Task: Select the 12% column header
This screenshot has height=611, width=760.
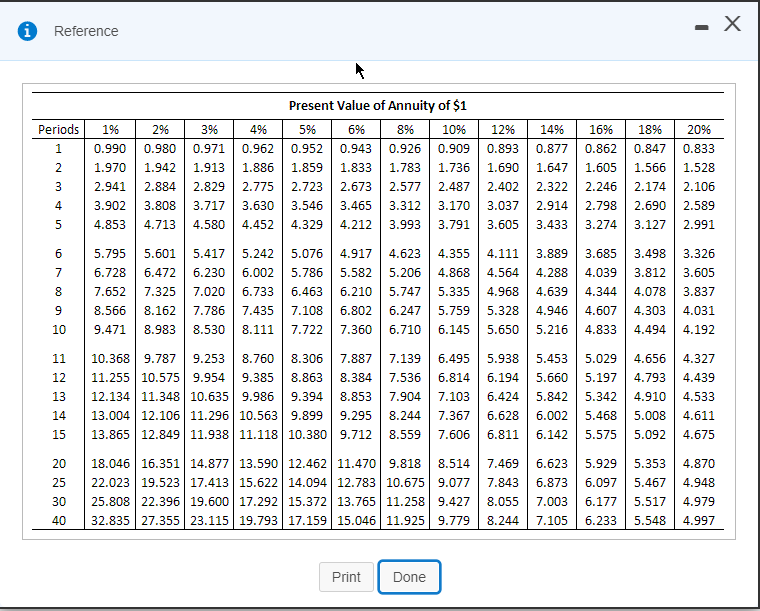Action: click(503, 130)
